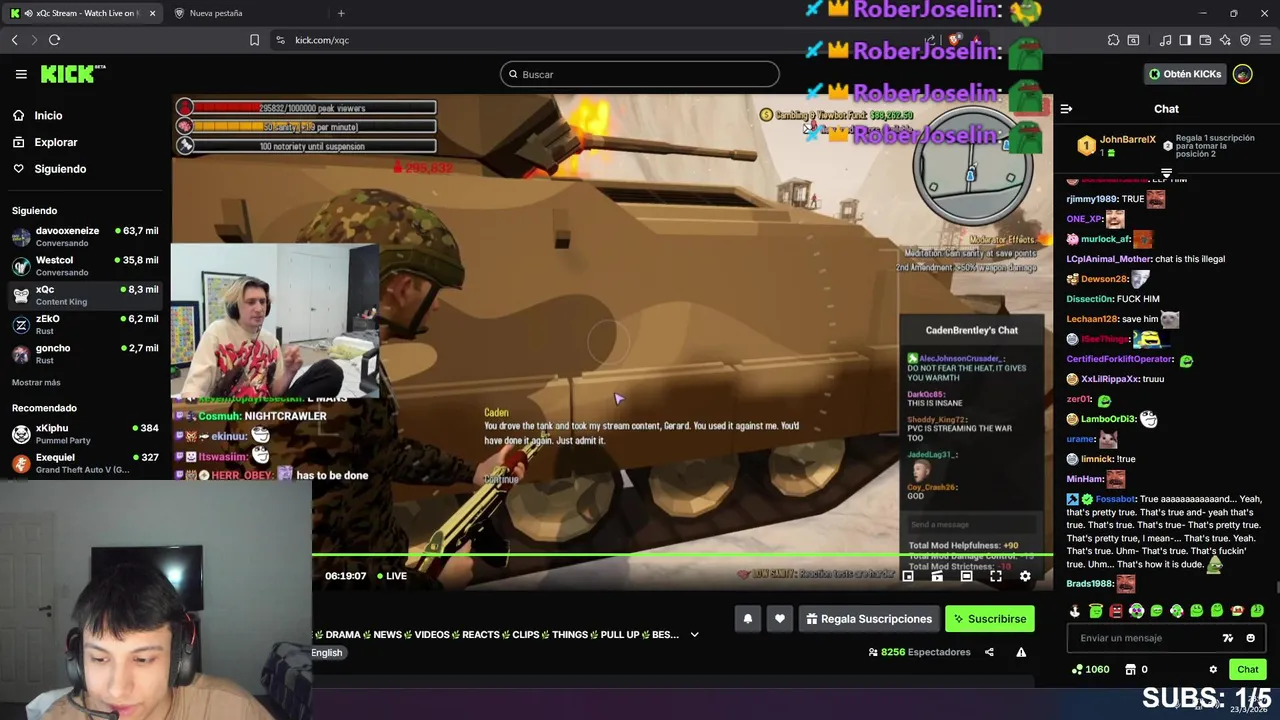Open new browser tab with plus button
The width and height of the screenshot is (1280, 720).
[x=341, y=13]
